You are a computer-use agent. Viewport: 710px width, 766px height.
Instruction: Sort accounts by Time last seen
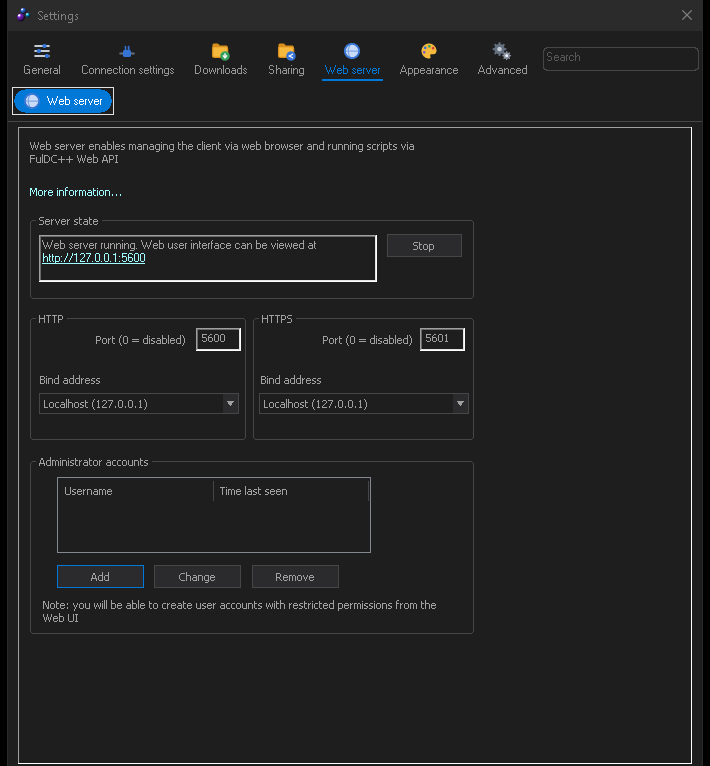(291, 491)
